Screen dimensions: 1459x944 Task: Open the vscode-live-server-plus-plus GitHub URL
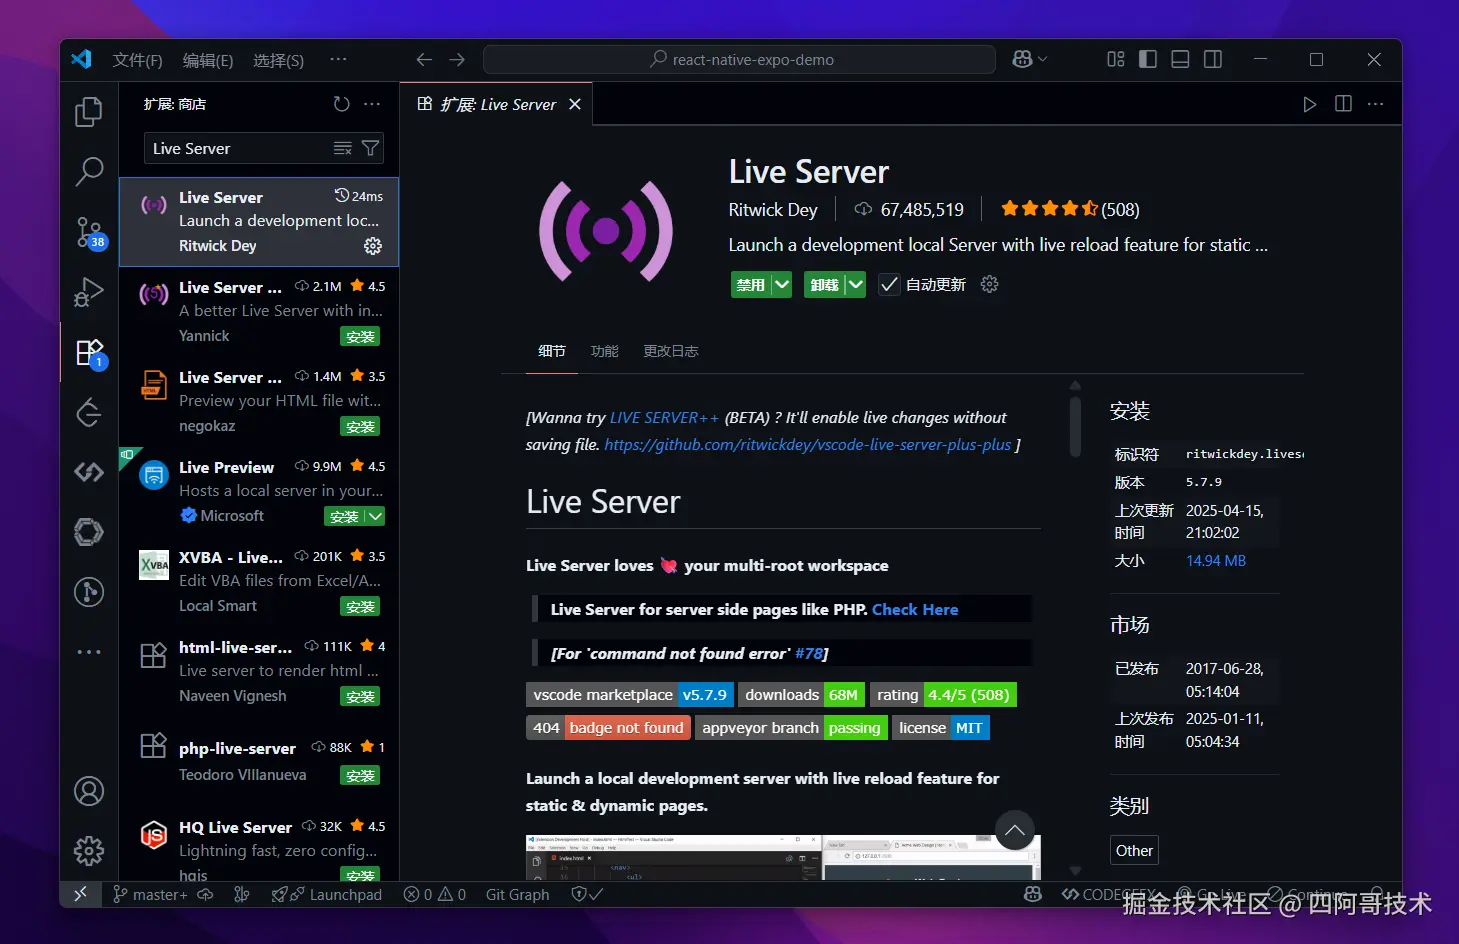click(808, 445)
